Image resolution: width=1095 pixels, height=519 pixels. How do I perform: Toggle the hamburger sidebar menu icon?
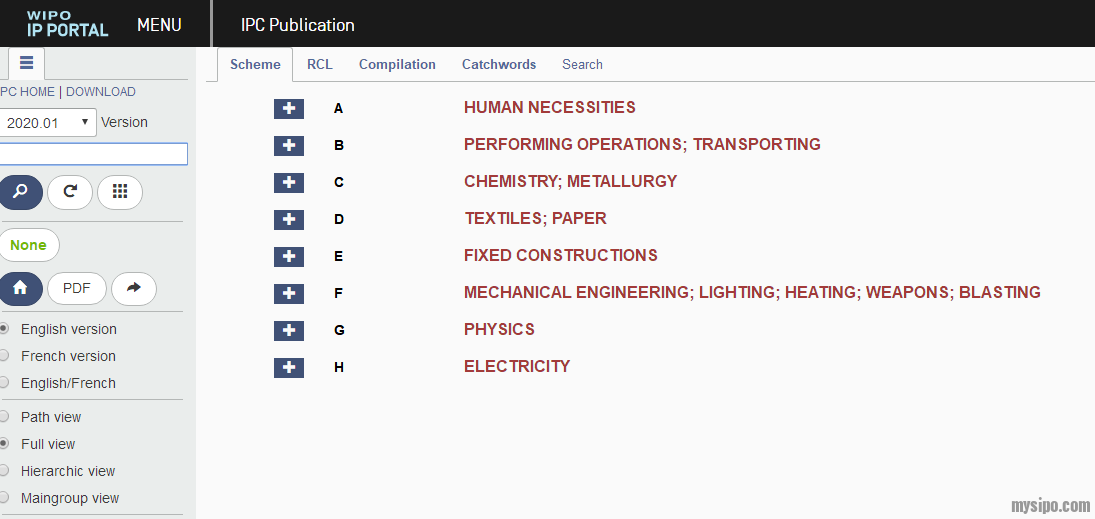pos(27,63)
